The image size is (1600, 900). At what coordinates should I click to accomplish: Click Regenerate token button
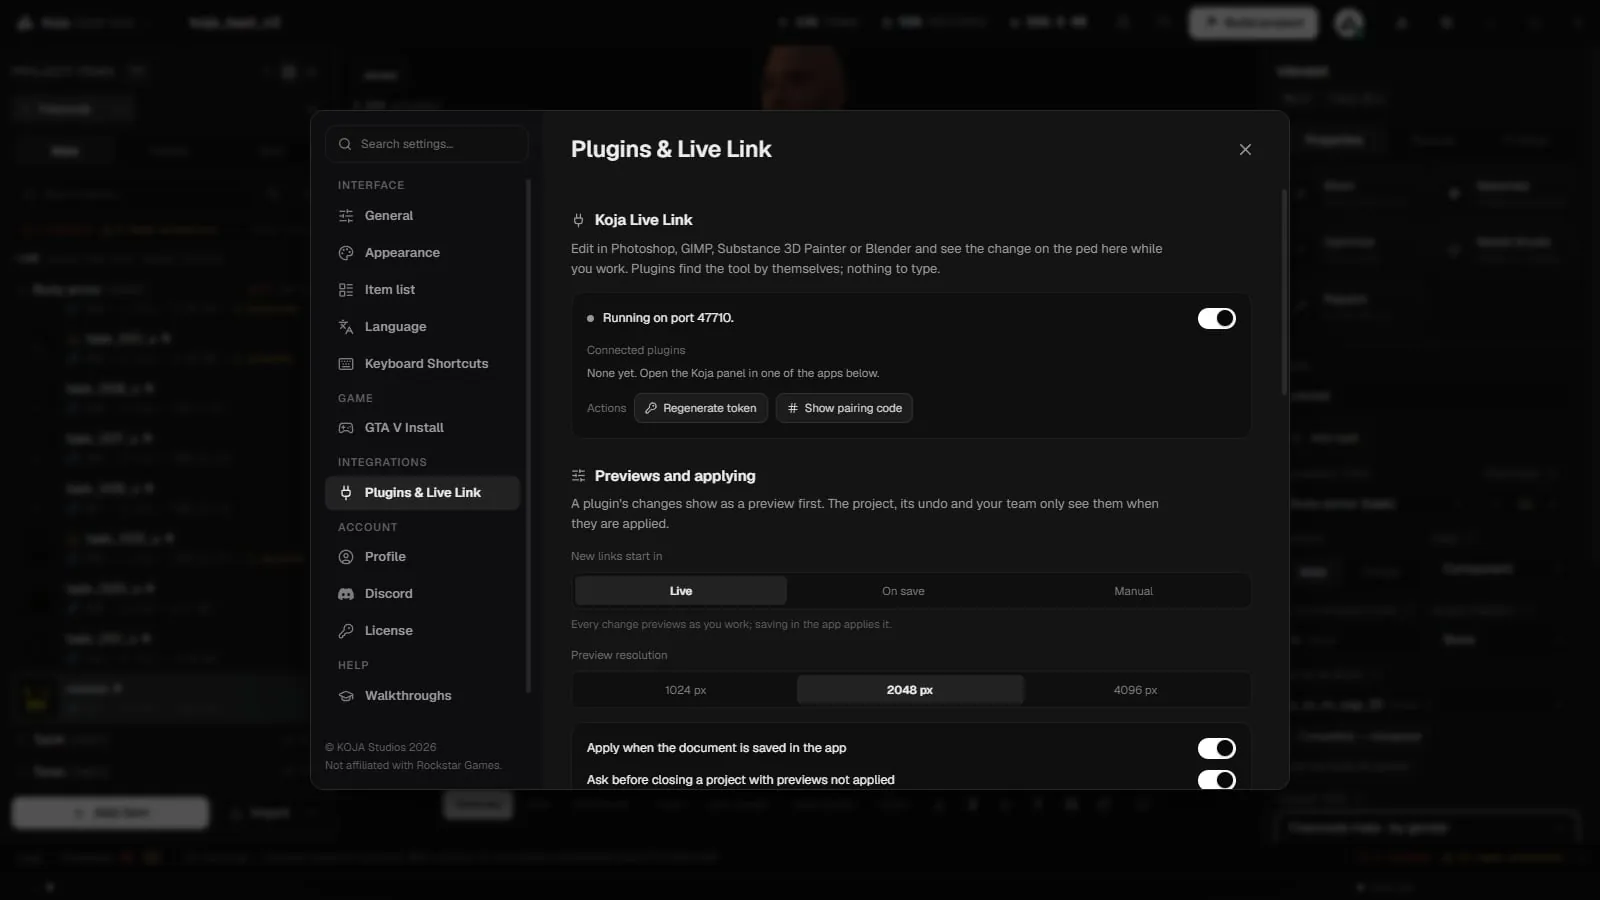[x=701, y=408]
